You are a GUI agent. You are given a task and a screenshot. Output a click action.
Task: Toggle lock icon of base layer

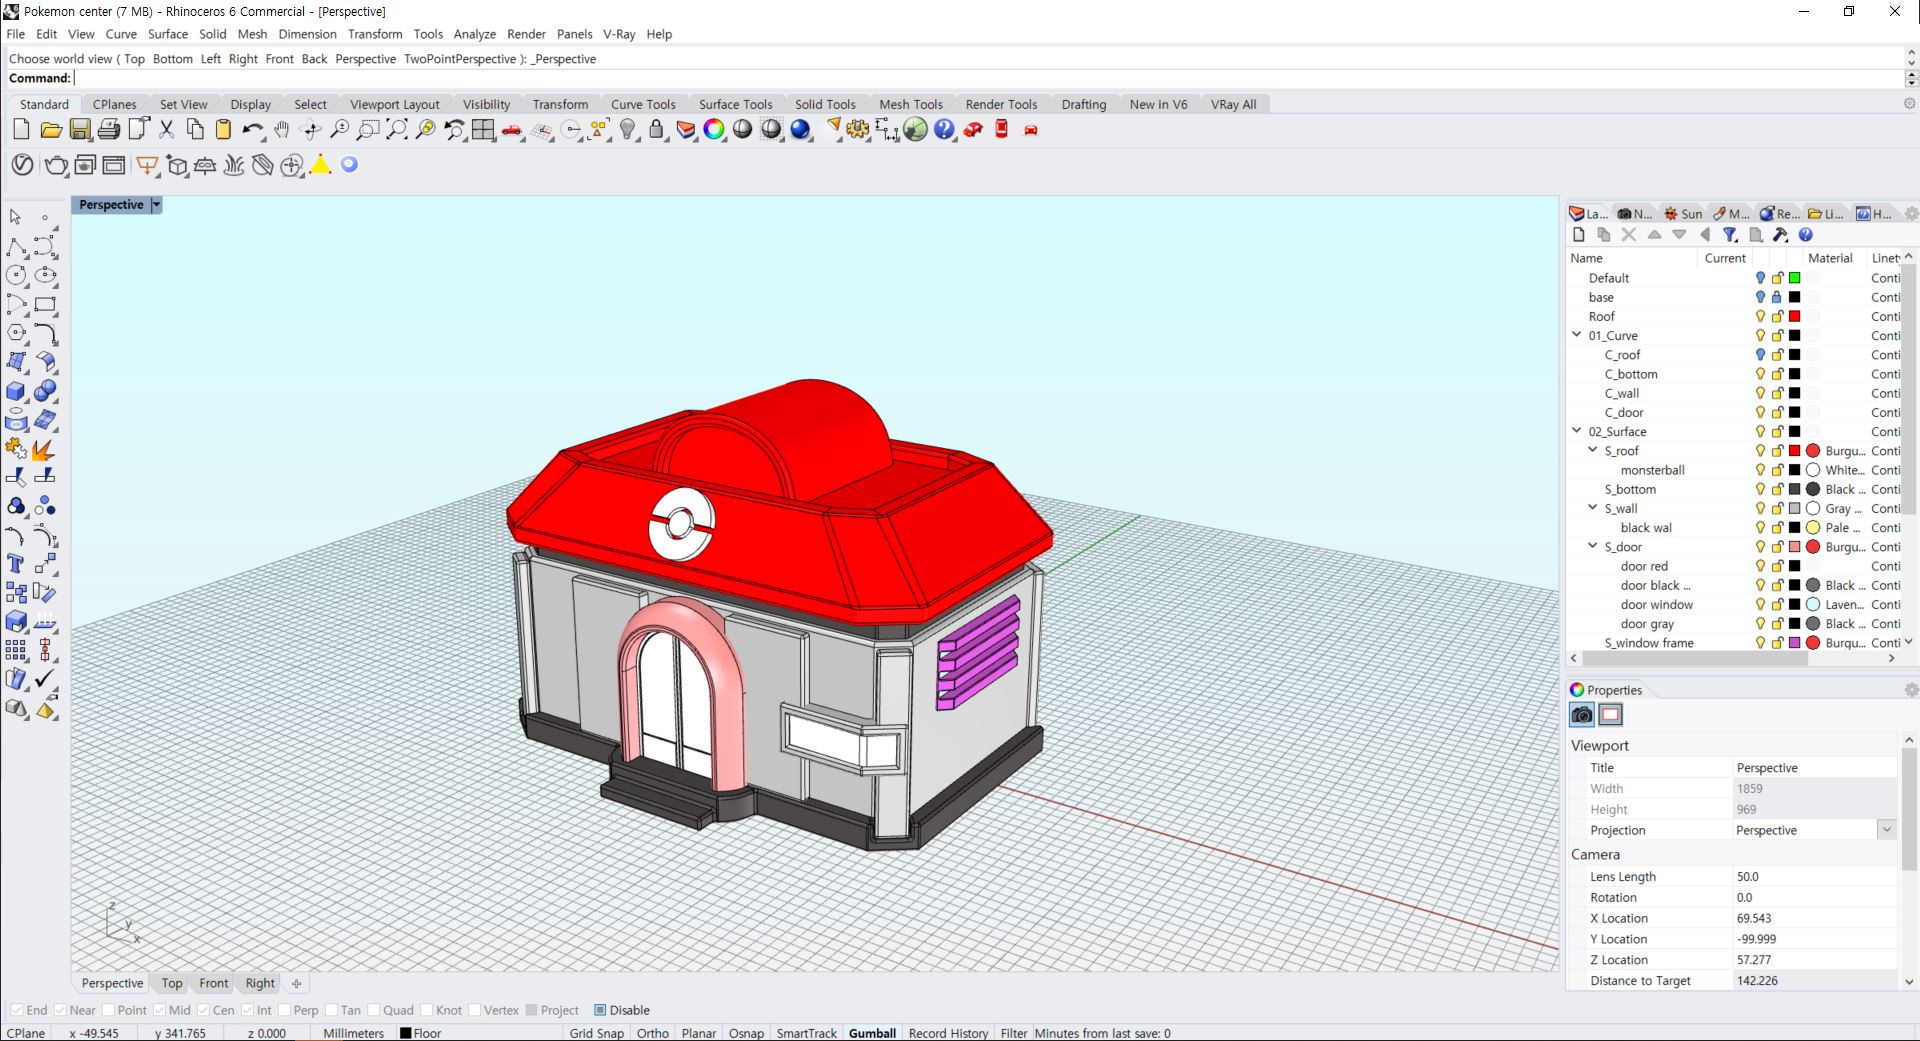pyautogui.click(x=1777, y=297)
